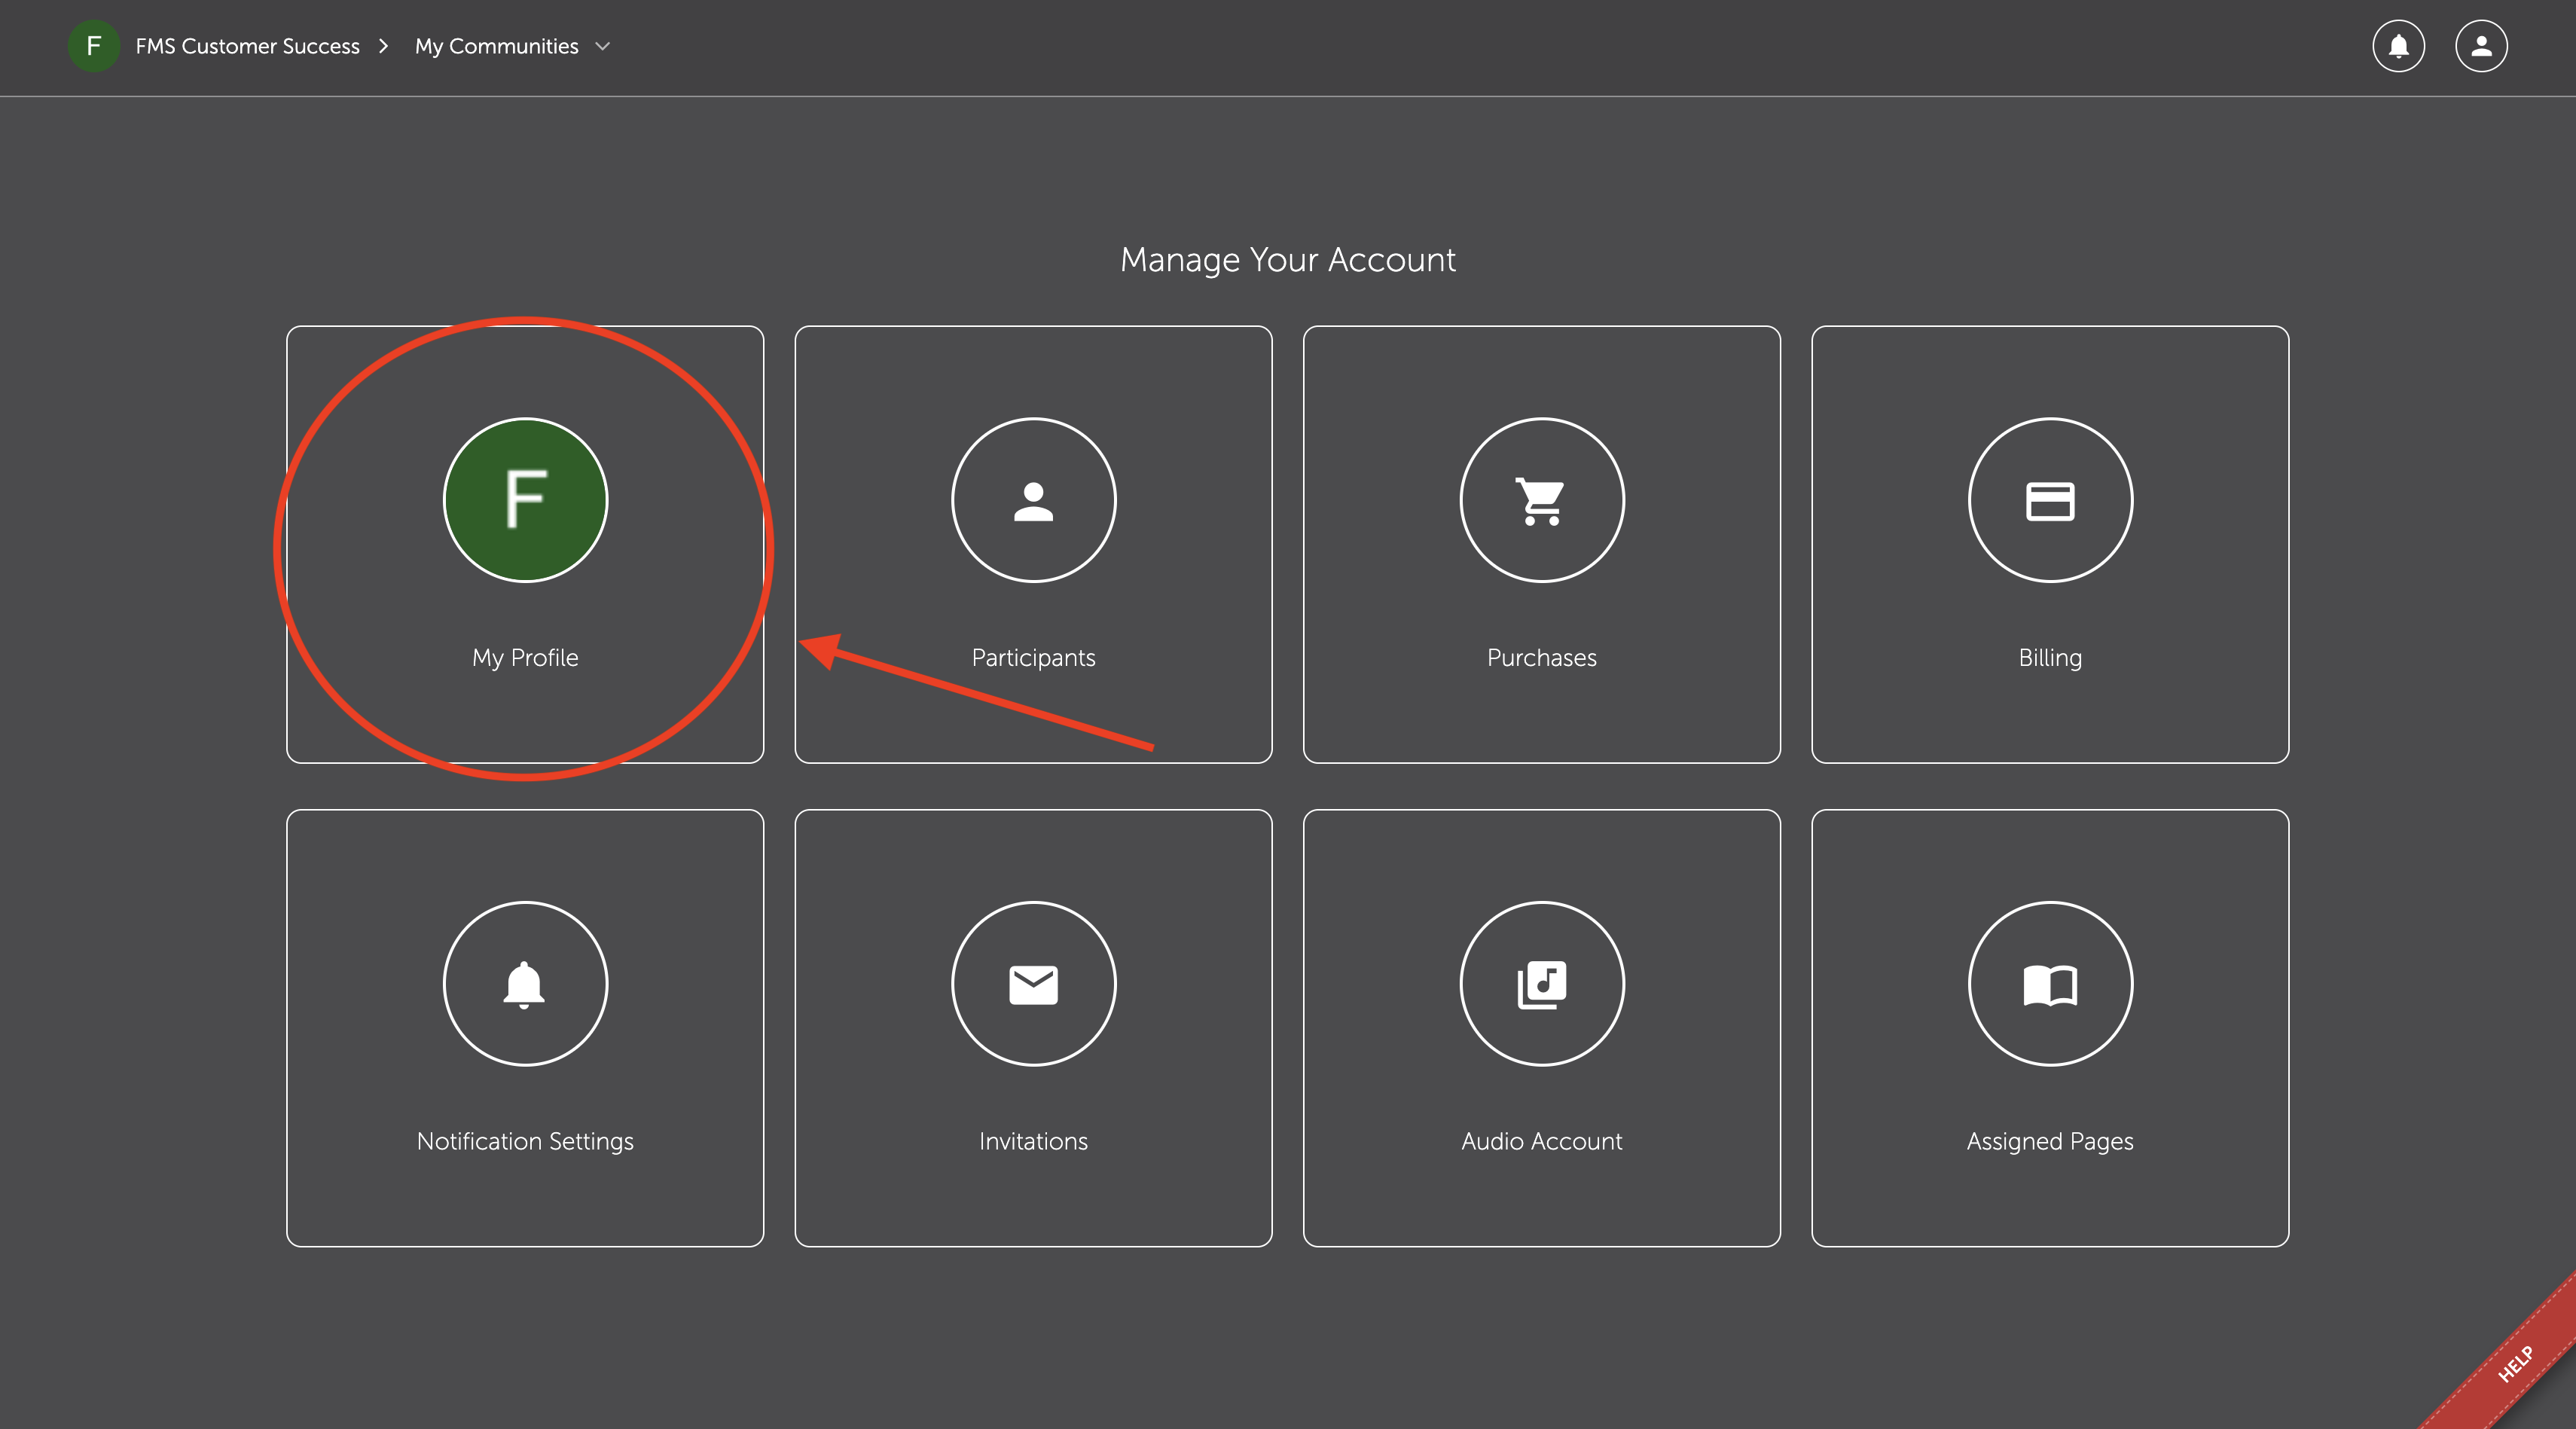Expand the My Communities dropdown chevron
This screenshot has height=1429, width=2576.
coord(603,47)
